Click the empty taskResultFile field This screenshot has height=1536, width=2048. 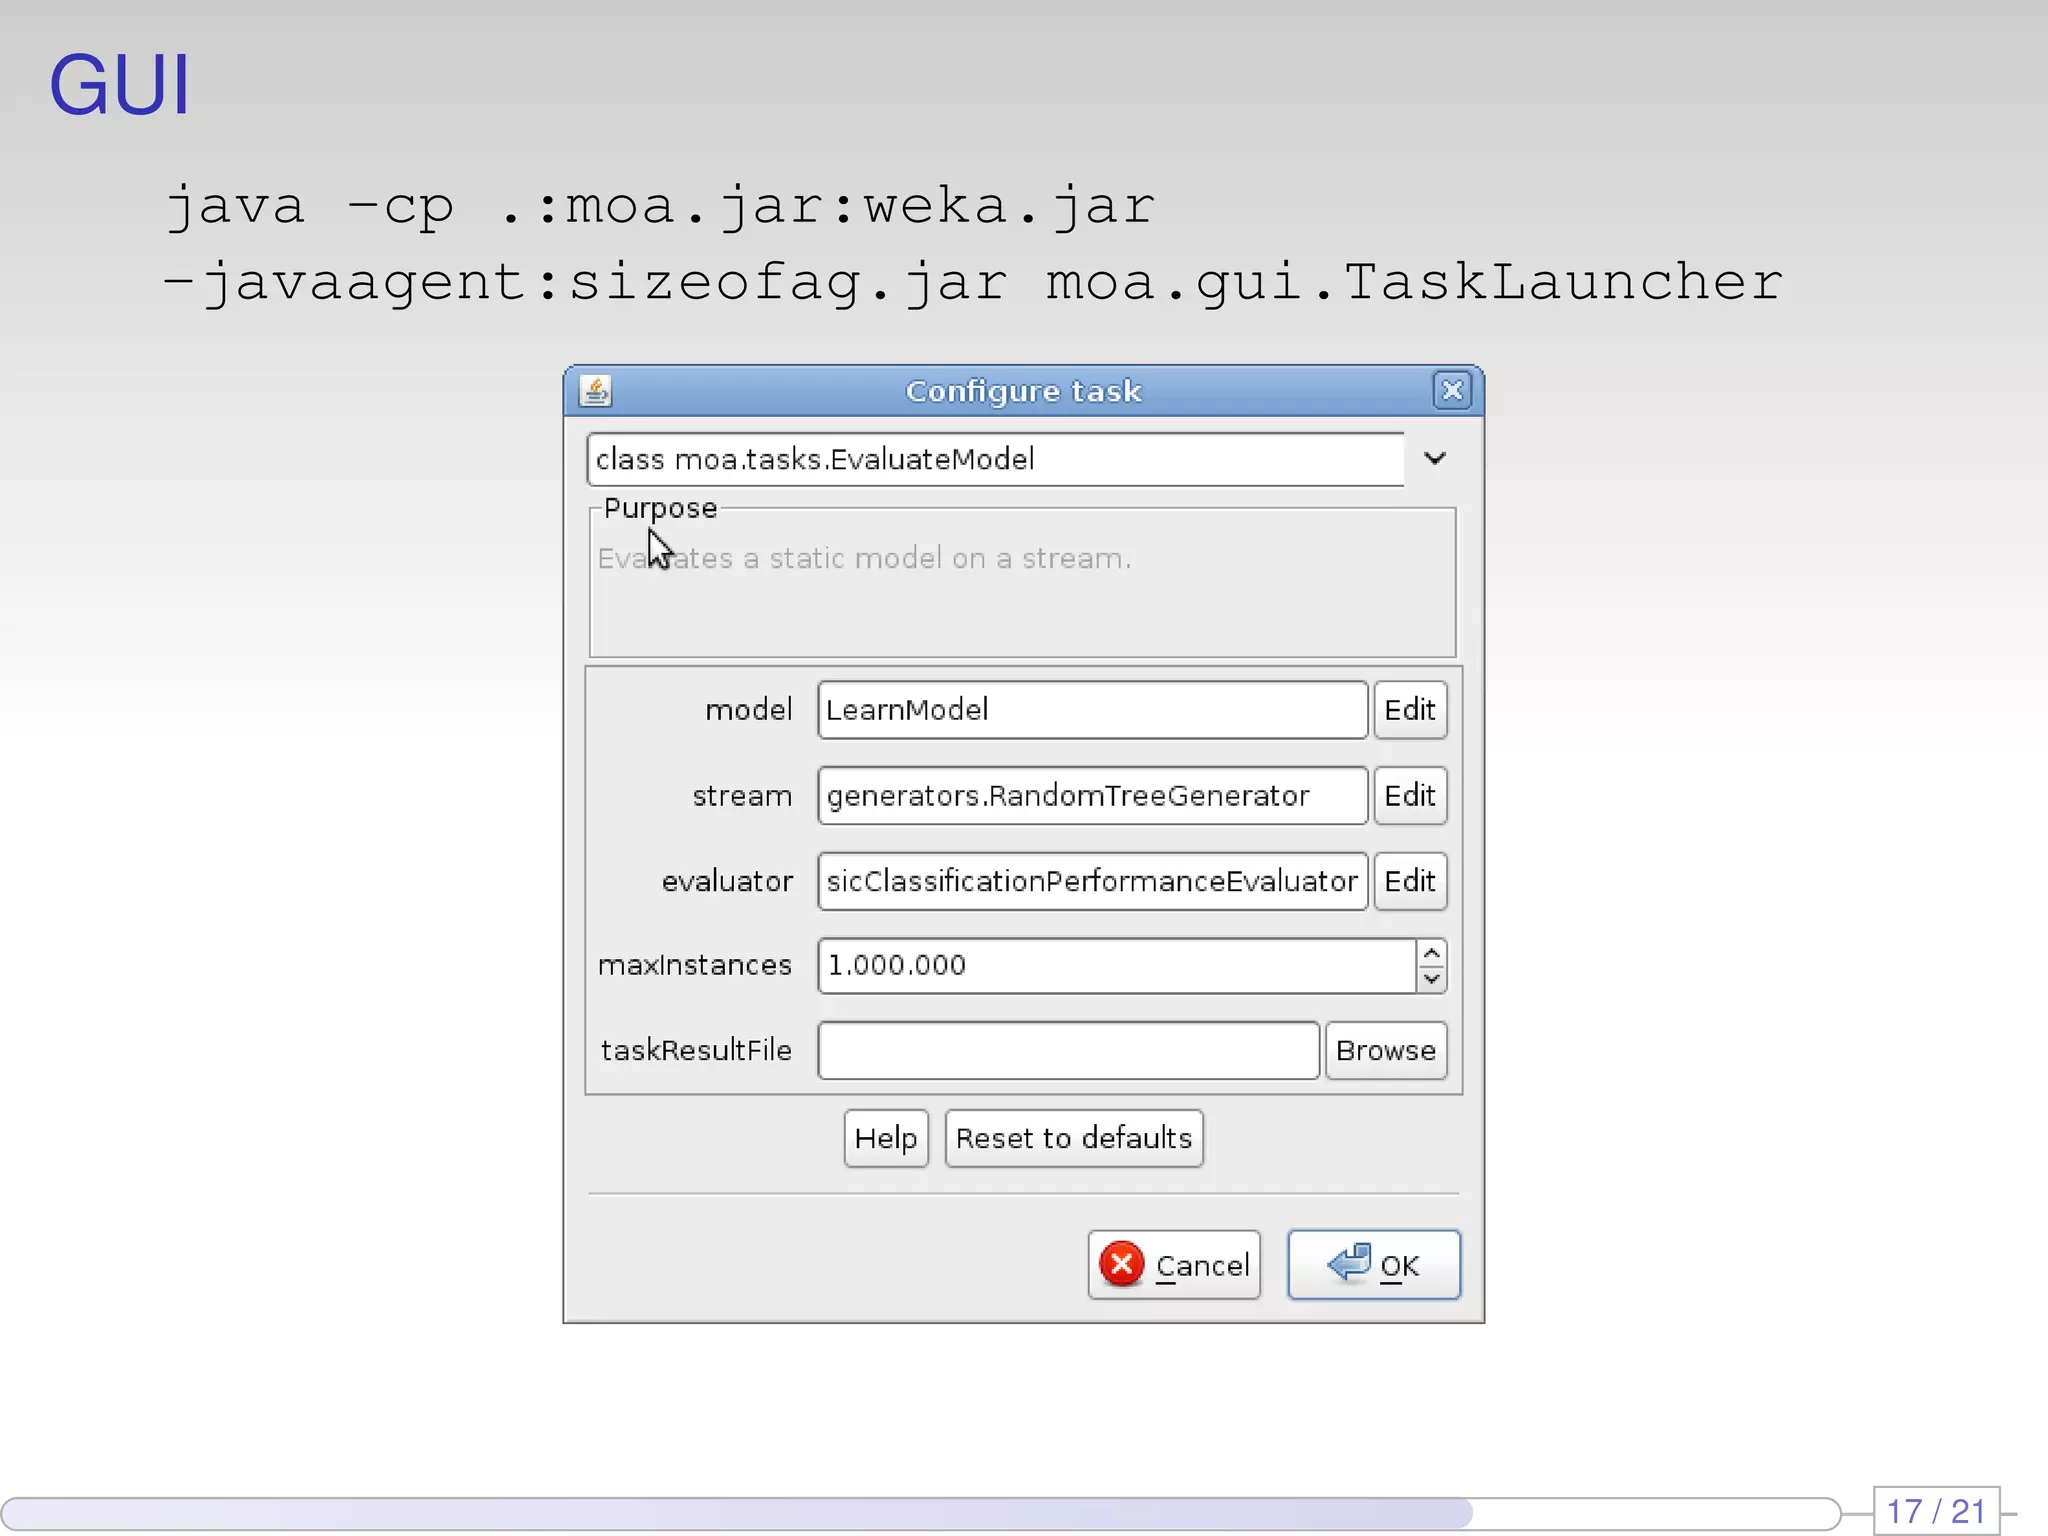(x=1068, y=1051)
